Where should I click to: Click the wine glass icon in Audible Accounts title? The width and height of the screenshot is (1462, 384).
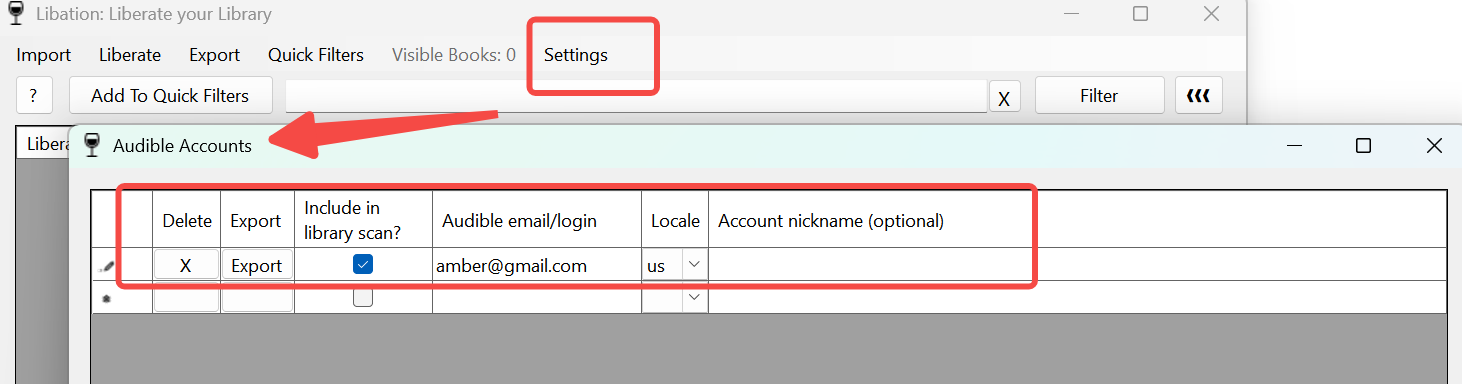point(93,145)
